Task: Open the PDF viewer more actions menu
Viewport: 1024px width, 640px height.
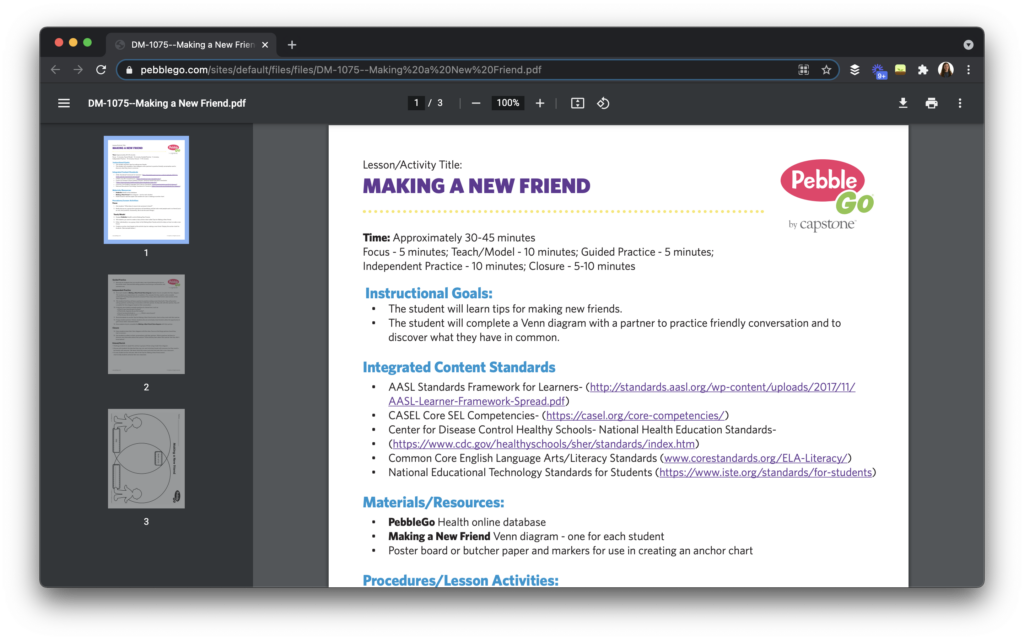Action: (960, 103)
